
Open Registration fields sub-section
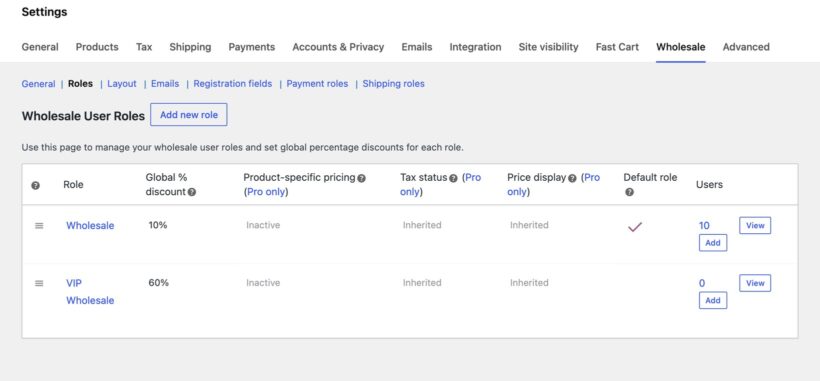(x=233, y=84)
